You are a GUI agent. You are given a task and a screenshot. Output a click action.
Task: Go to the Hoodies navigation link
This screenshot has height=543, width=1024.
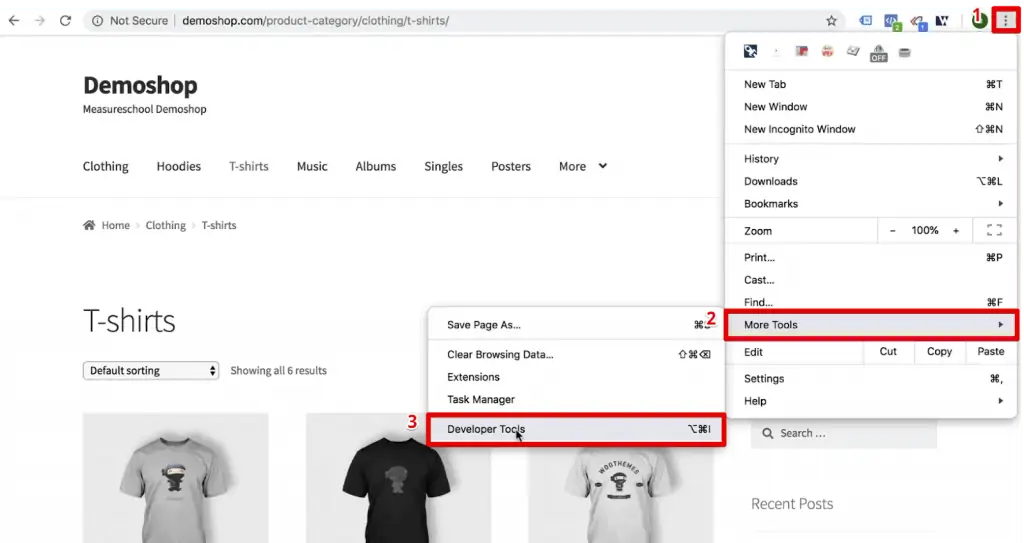tap(178, 167)
